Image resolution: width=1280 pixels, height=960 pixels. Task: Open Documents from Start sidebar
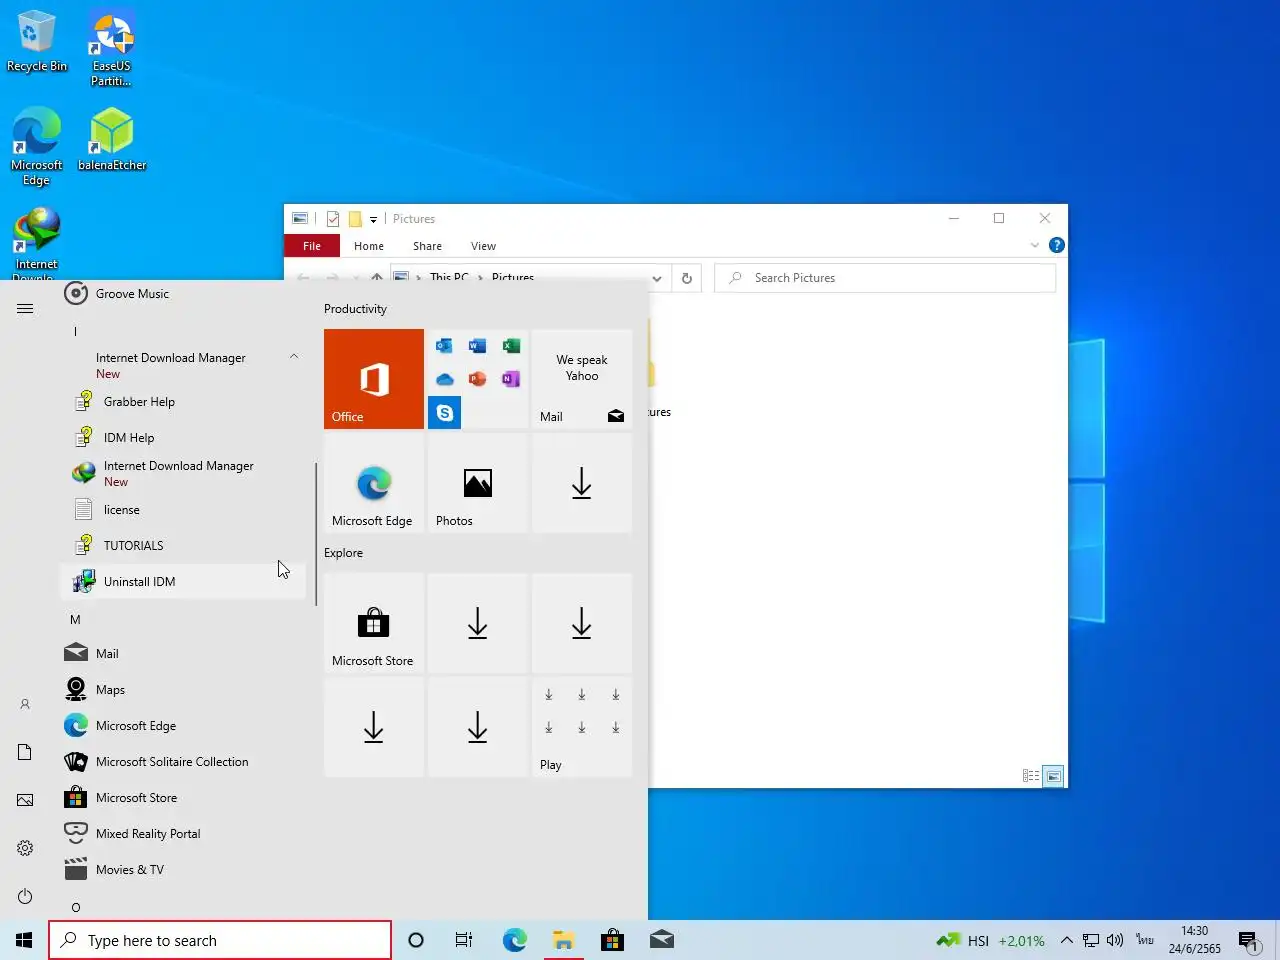(x=25, y=752)
